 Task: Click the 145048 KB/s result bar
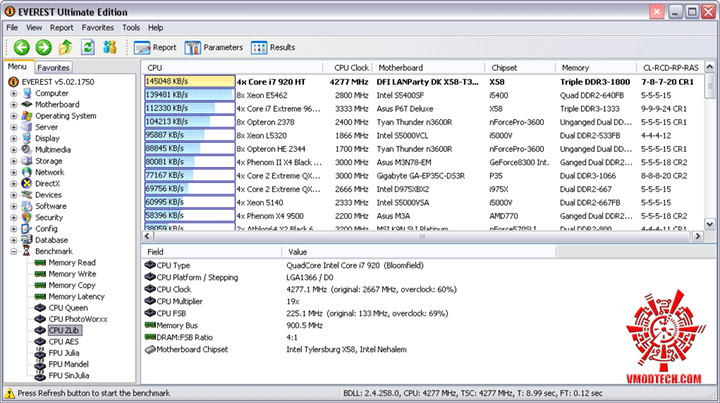190,82
